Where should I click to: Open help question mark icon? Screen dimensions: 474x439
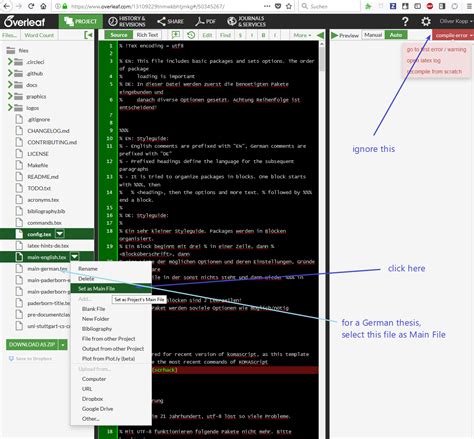click(x=405, y=22)
